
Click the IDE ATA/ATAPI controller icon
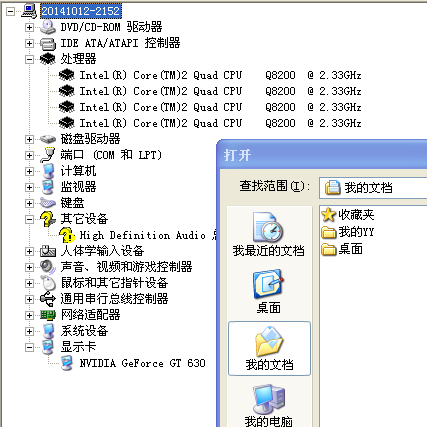[x=48, y=43]
